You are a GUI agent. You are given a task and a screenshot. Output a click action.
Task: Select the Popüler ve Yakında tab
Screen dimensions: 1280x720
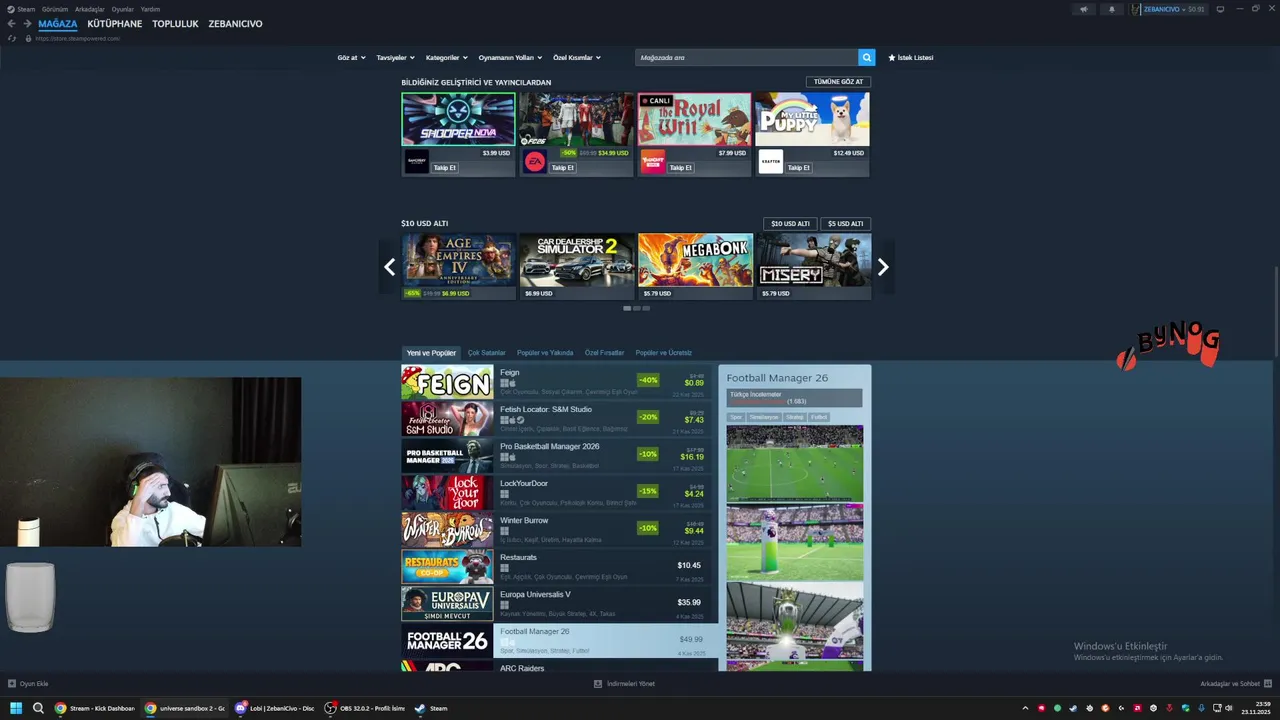point(545,353)
